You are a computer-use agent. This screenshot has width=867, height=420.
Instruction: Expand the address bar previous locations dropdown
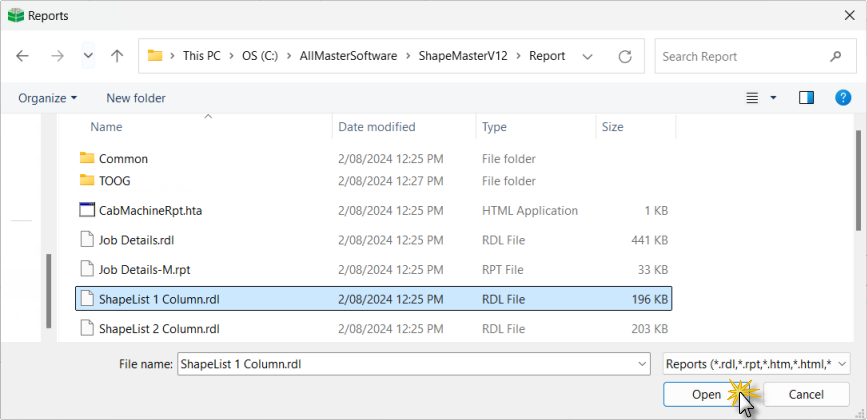(587, 56)
